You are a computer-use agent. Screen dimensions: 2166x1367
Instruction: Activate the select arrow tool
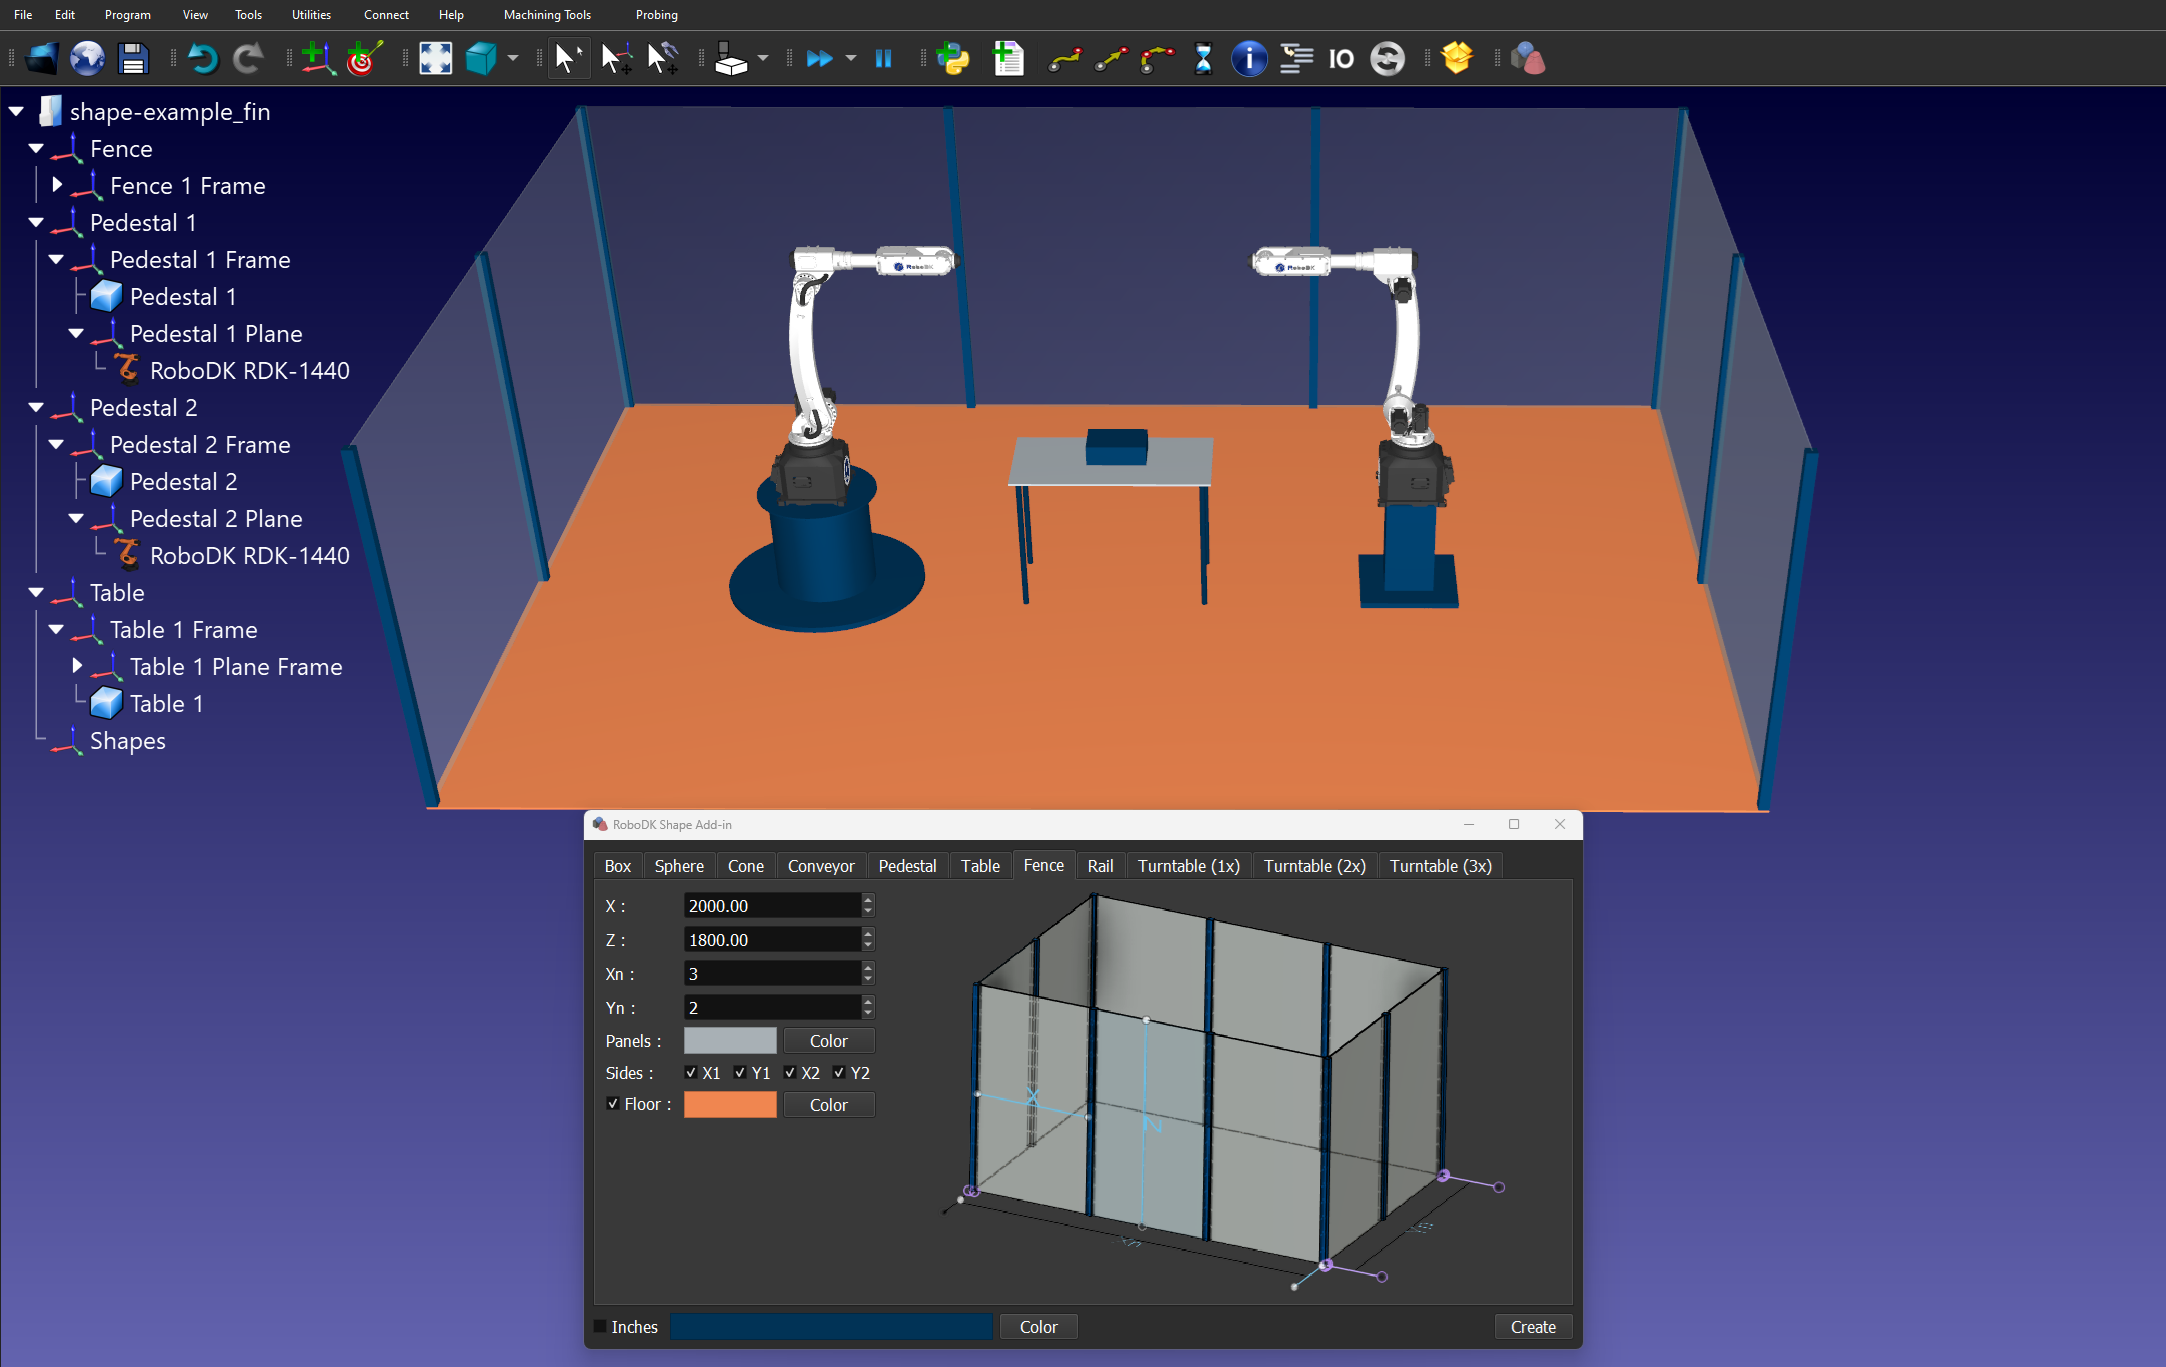click(569, 59)
